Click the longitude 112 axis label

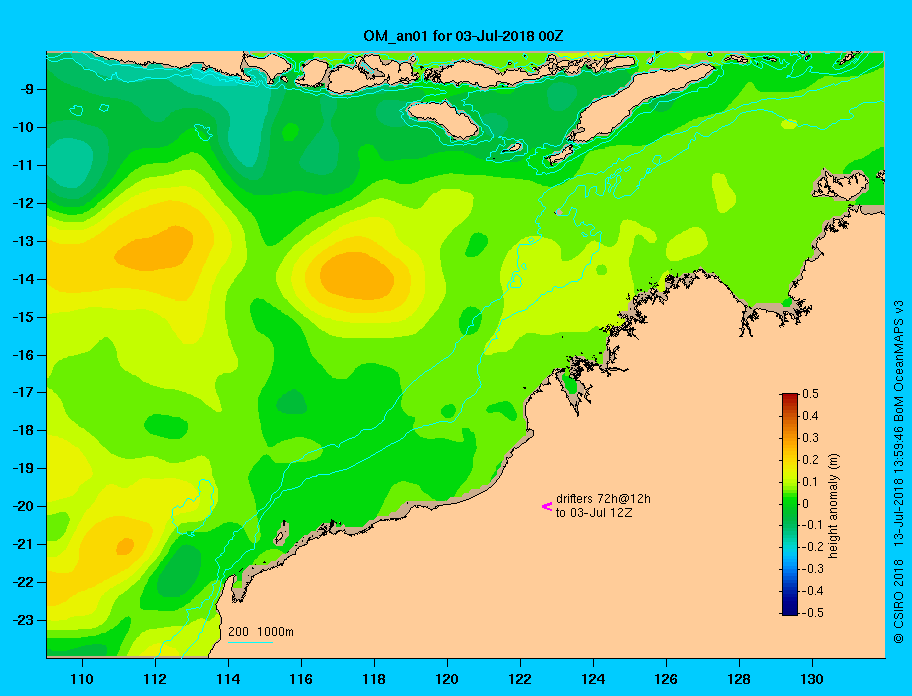pos(155,679)
